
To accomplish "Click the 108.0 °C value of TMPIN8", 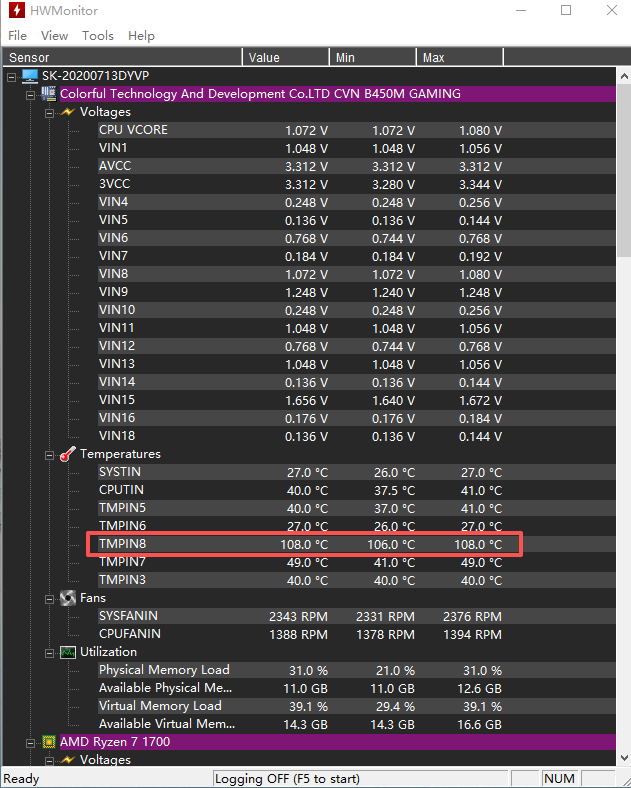I will 304,545.
